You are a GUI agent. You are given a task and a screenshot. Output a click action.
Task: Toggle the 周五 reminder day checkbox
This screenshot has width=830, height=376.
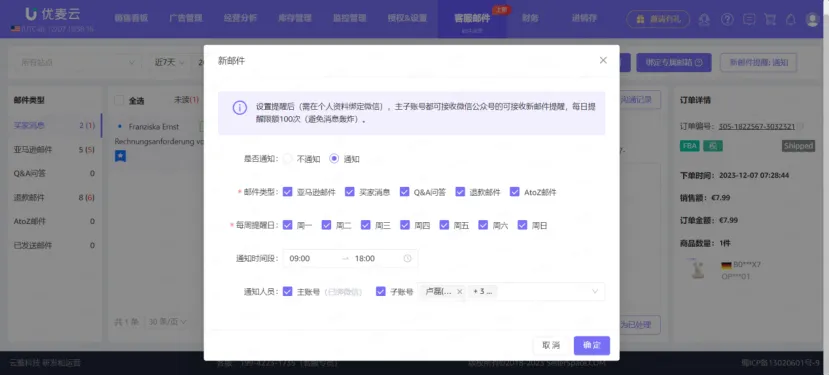[x=444, y=225]
